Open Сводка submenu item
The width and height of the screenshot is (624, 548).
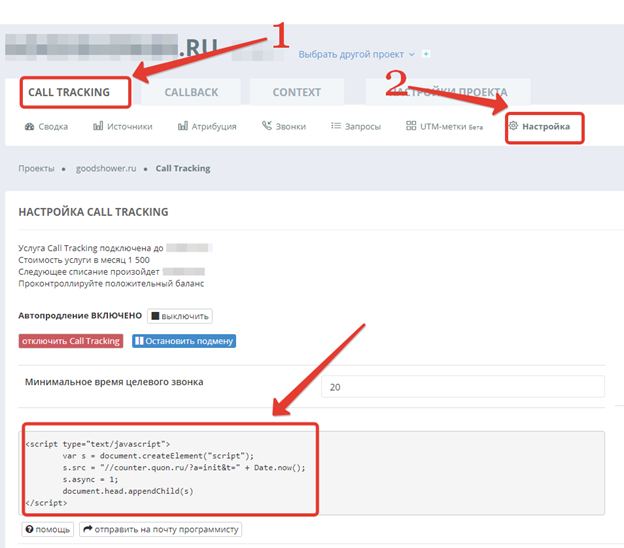(x=47, y=127)
